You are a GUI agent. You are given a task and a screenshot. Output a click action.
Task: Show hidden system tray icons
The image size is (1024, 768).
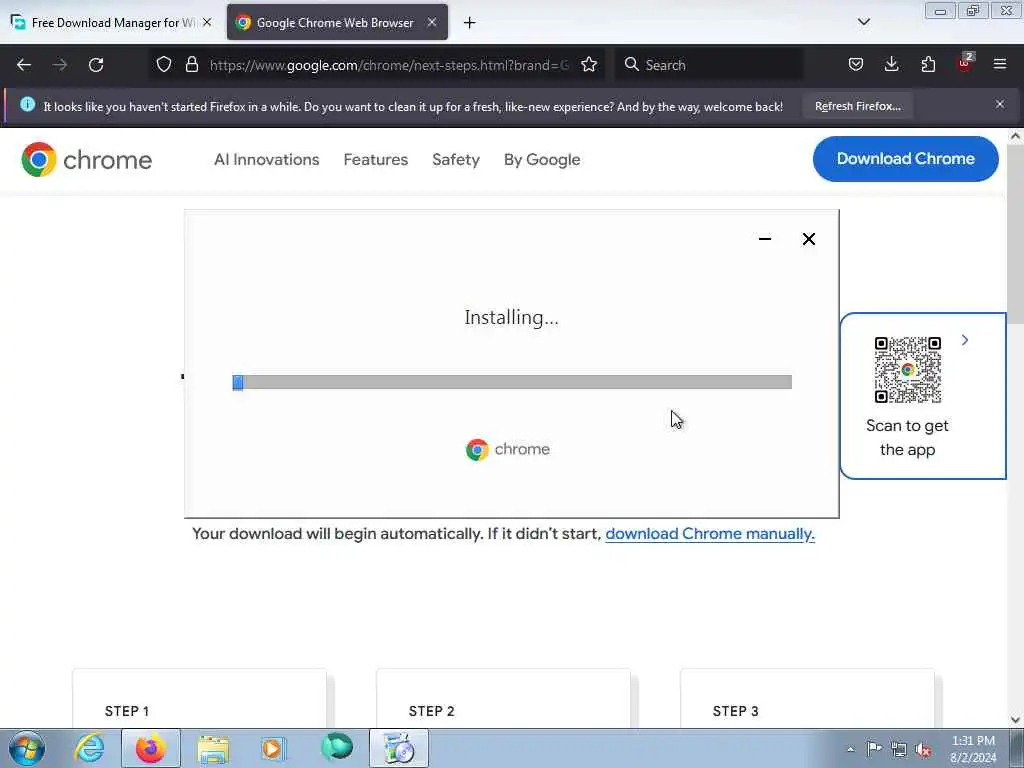click(850, 749)
